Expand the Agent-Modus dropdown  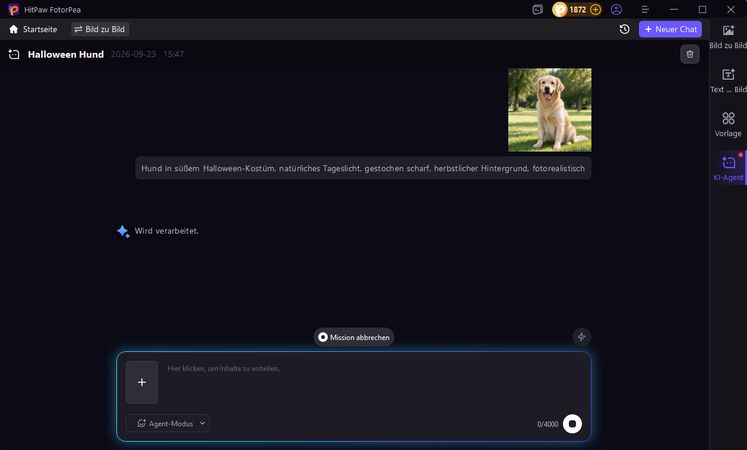pos(168,423)
